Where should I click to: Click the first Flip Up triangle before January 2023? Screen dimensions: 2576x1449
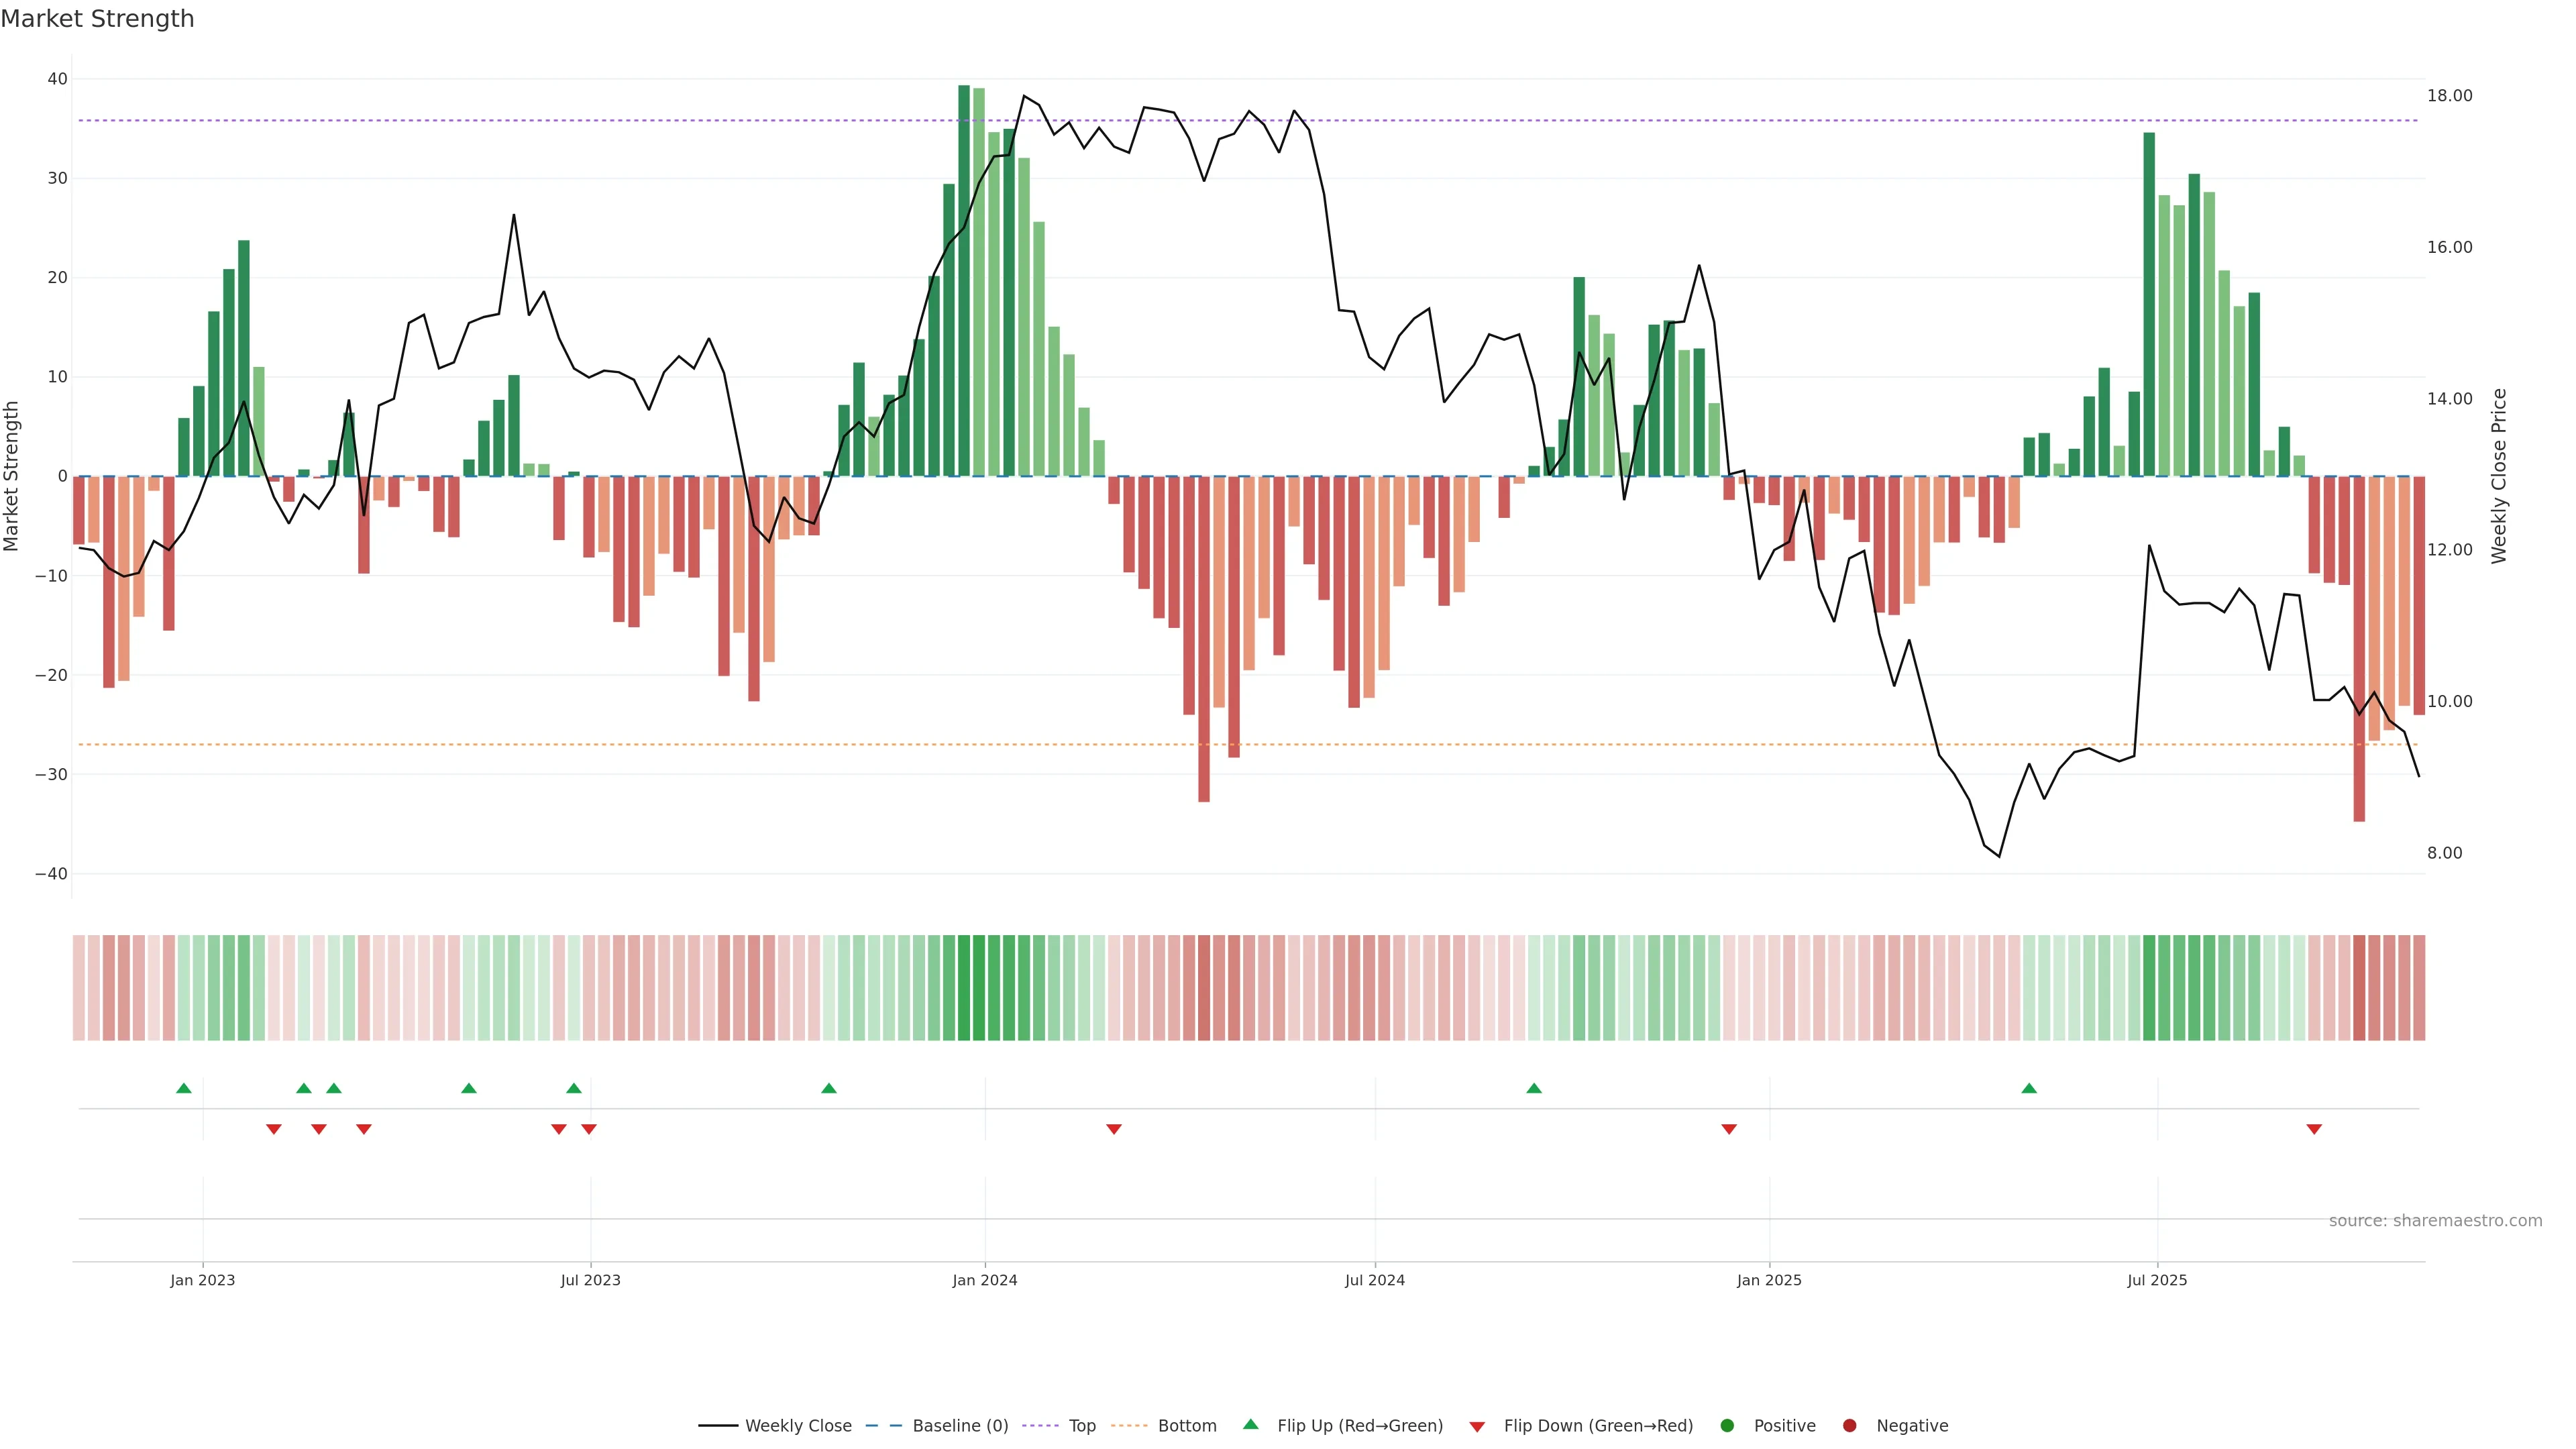pos(184,1088)
